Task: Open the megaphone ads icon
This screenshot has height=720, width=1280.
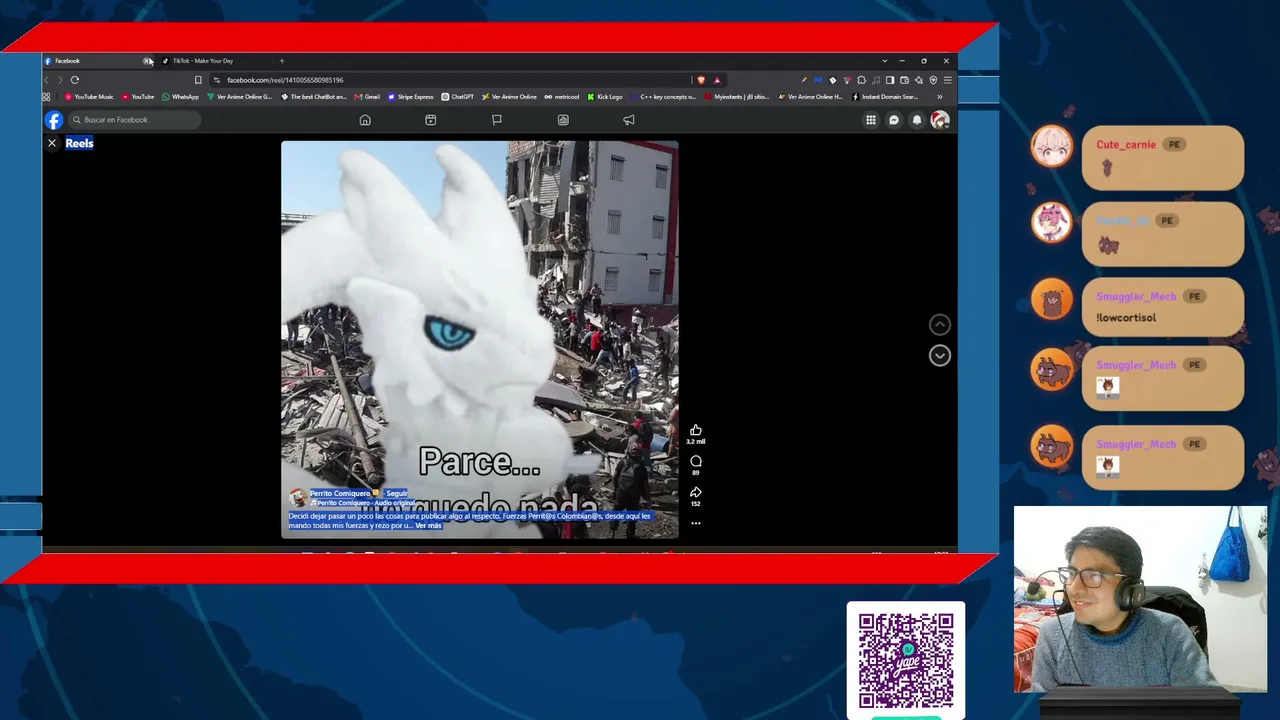Action: [629, 120]
